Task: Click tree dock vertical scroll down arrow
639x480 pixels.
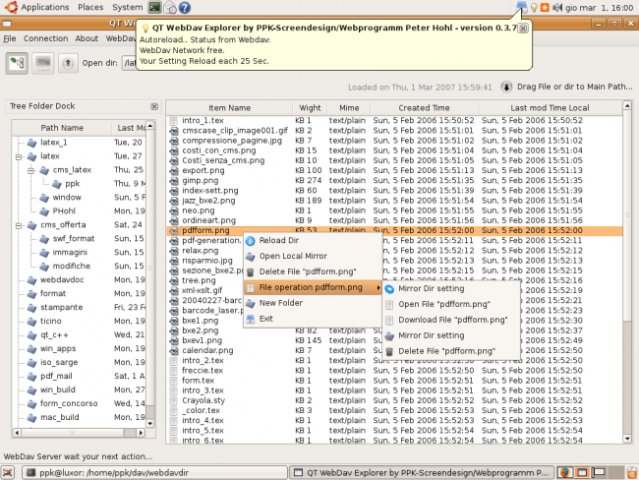Action: click(x=150, y=423)
